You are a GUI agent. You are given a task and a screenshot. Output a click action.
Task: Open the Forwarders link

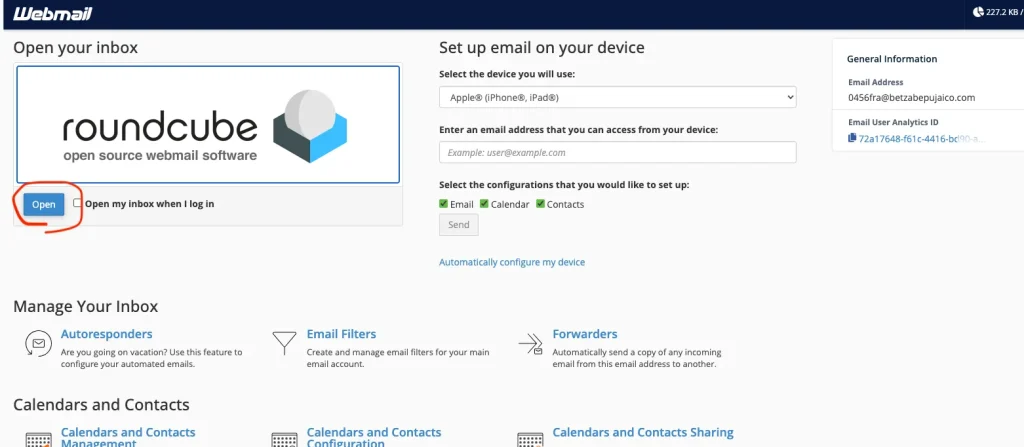(x=584, y=334)
